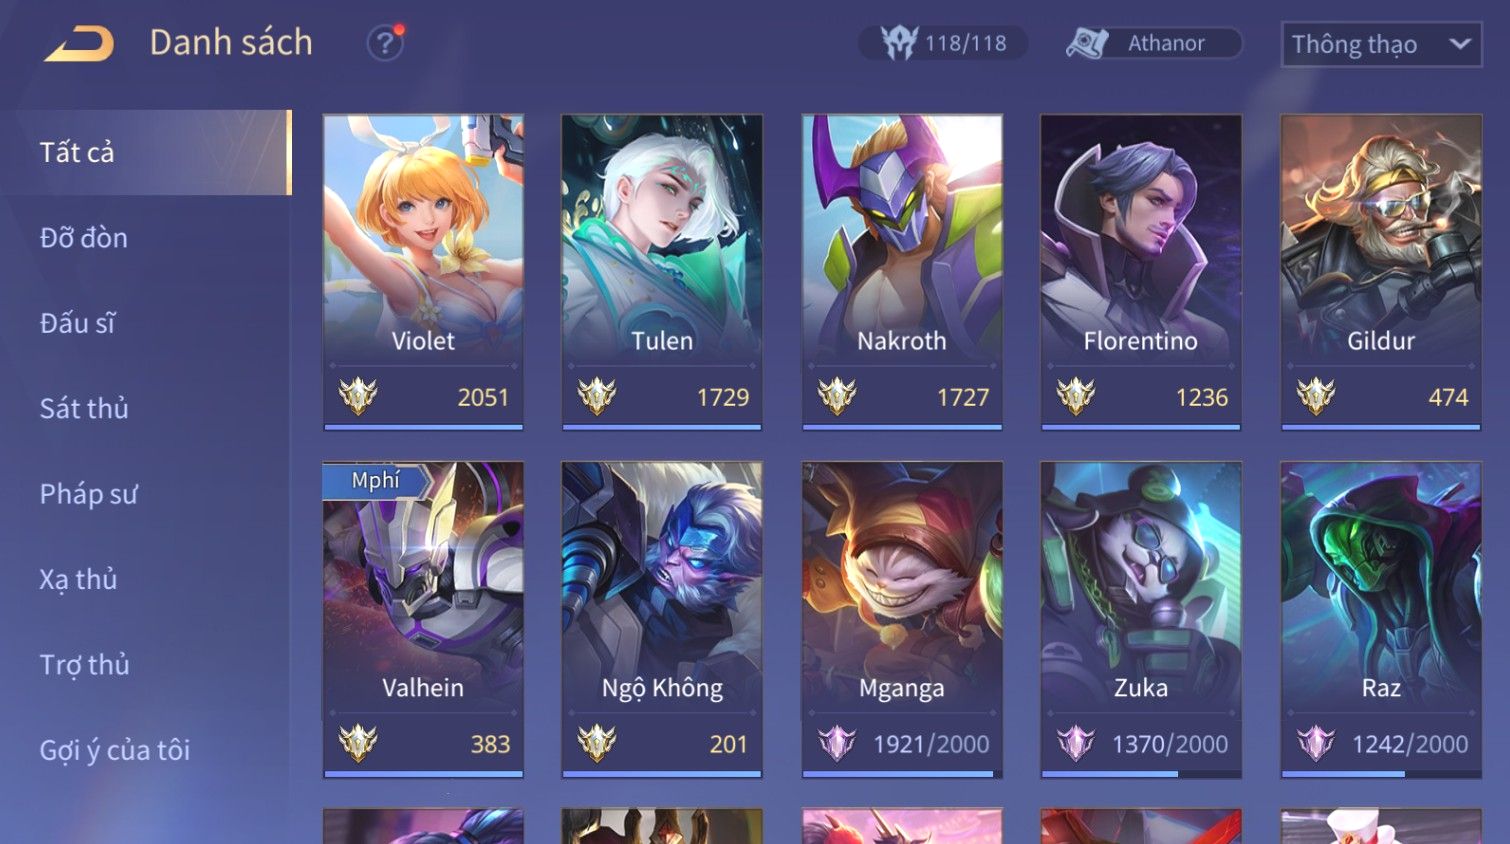Click Florentino's gold mastery badge
Viewport: 1510px width, 844px height.
[x=1076, y=397]
